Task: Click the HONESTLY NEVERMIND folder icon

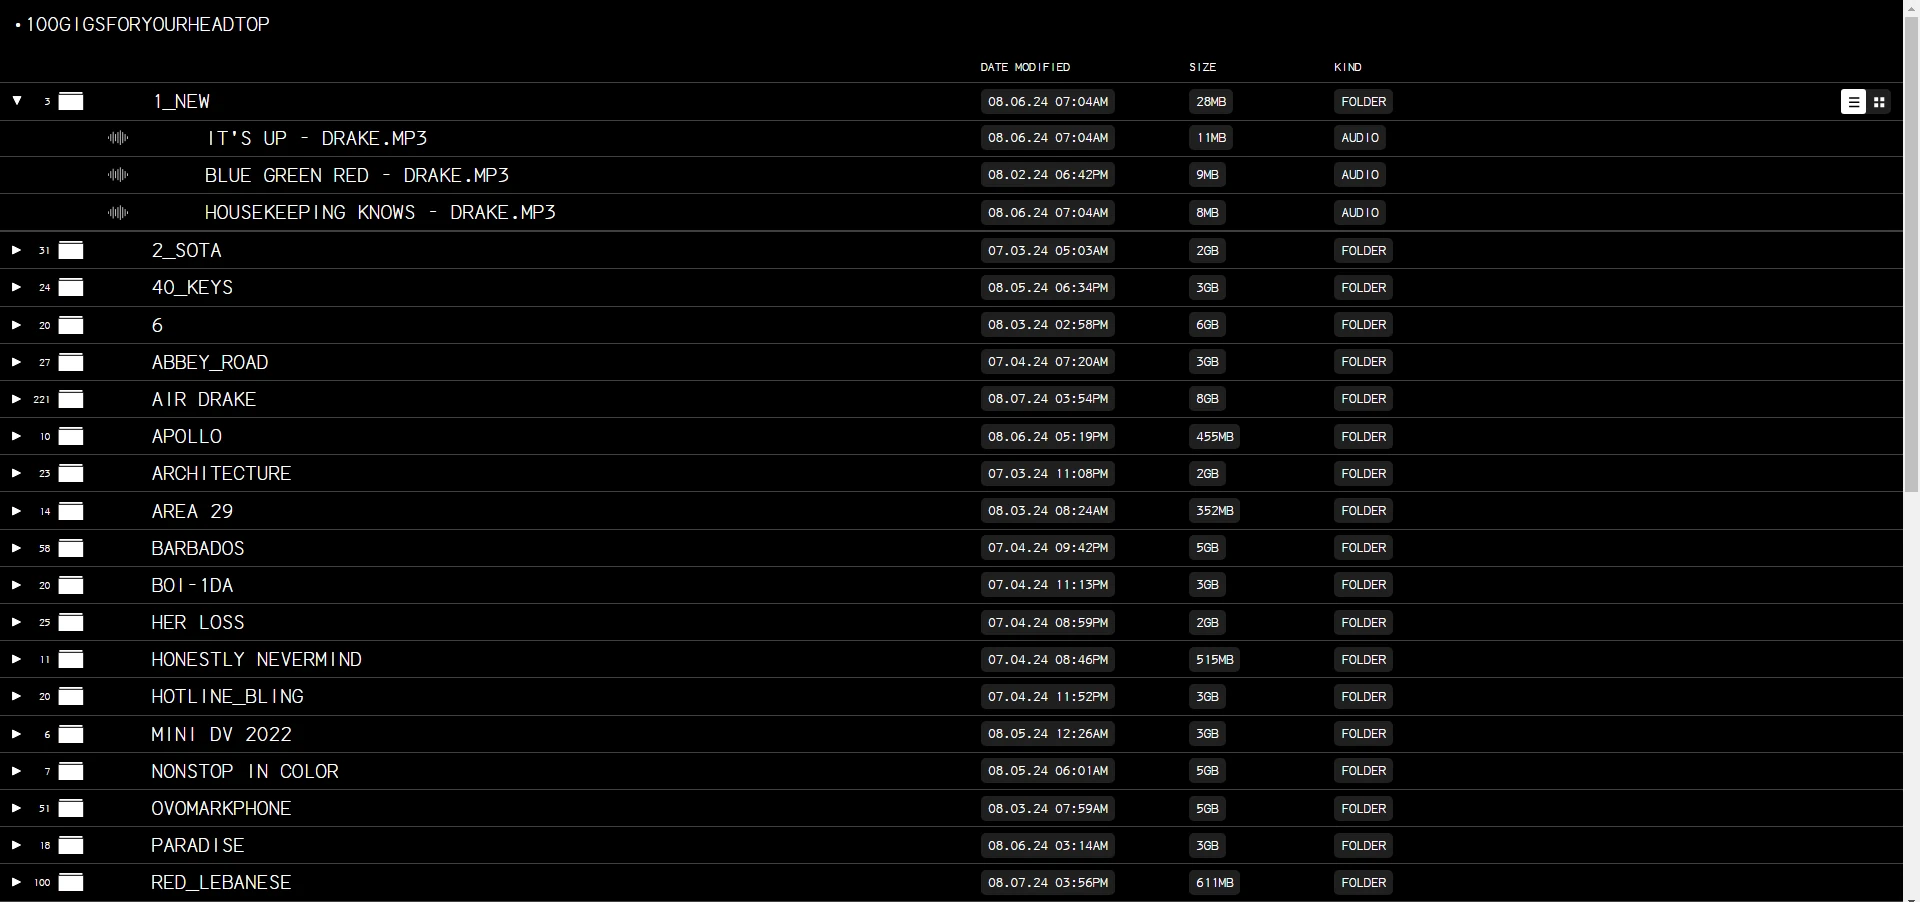Action: tap(71, 659)
